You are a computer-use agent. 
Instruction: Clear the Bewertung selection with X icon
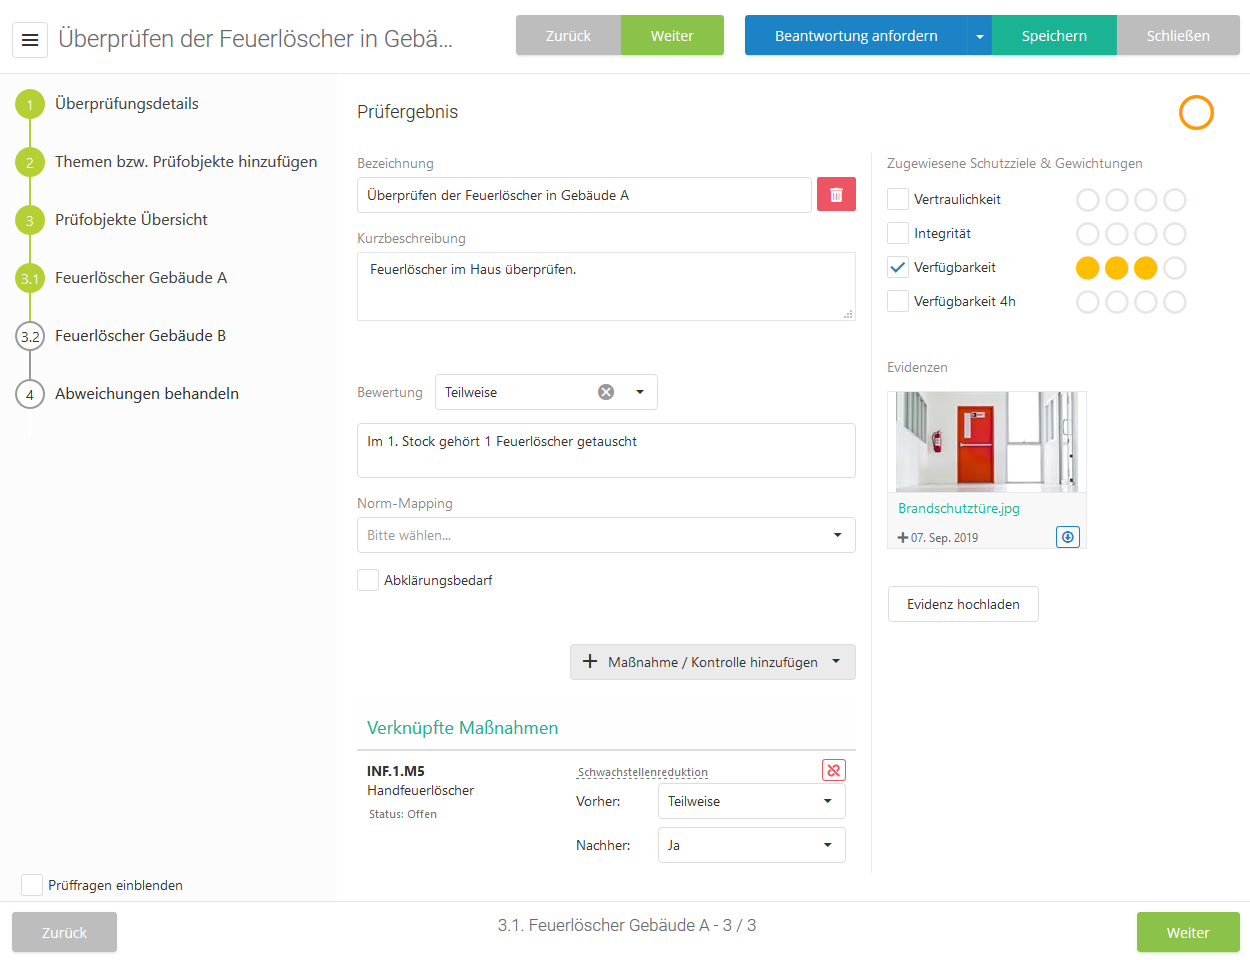pos(606,392)
